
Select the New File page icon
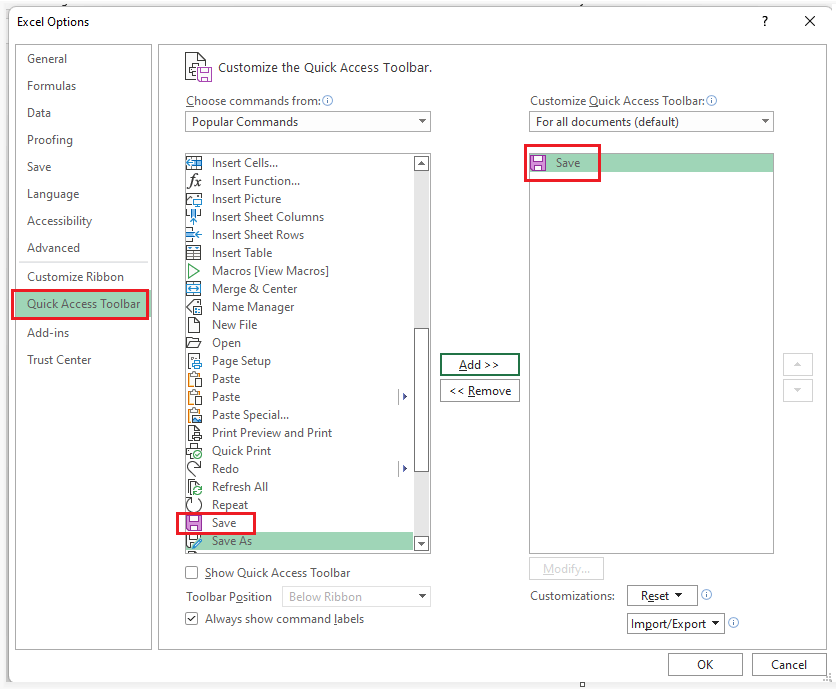coord(194,325)
